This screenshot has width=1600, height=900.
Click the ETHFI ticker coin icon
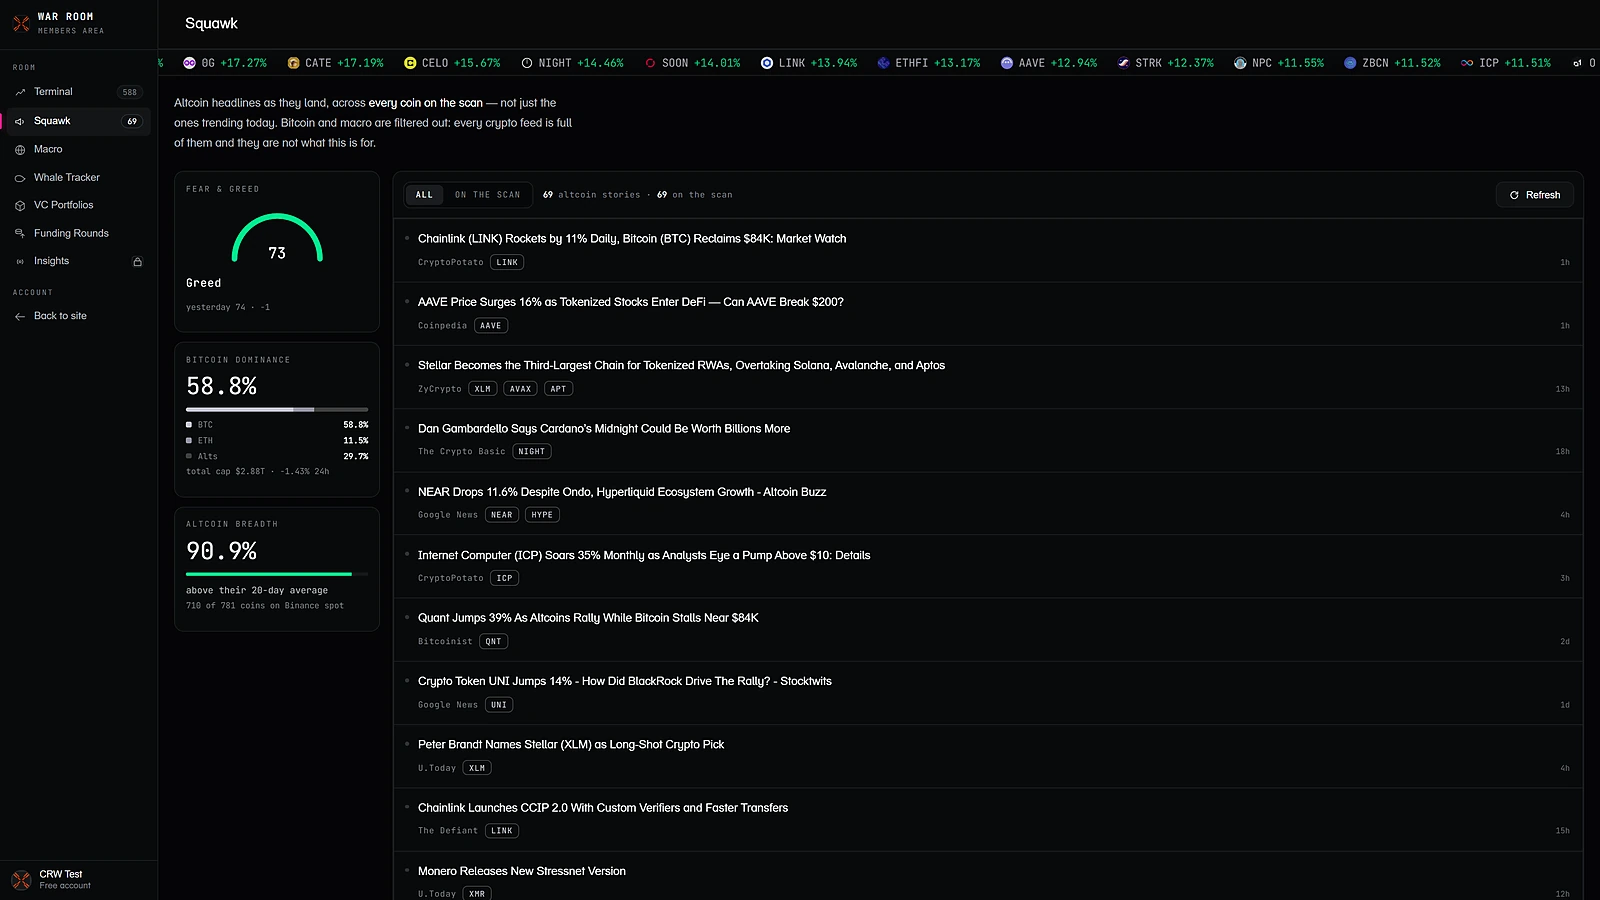point(884,63)
